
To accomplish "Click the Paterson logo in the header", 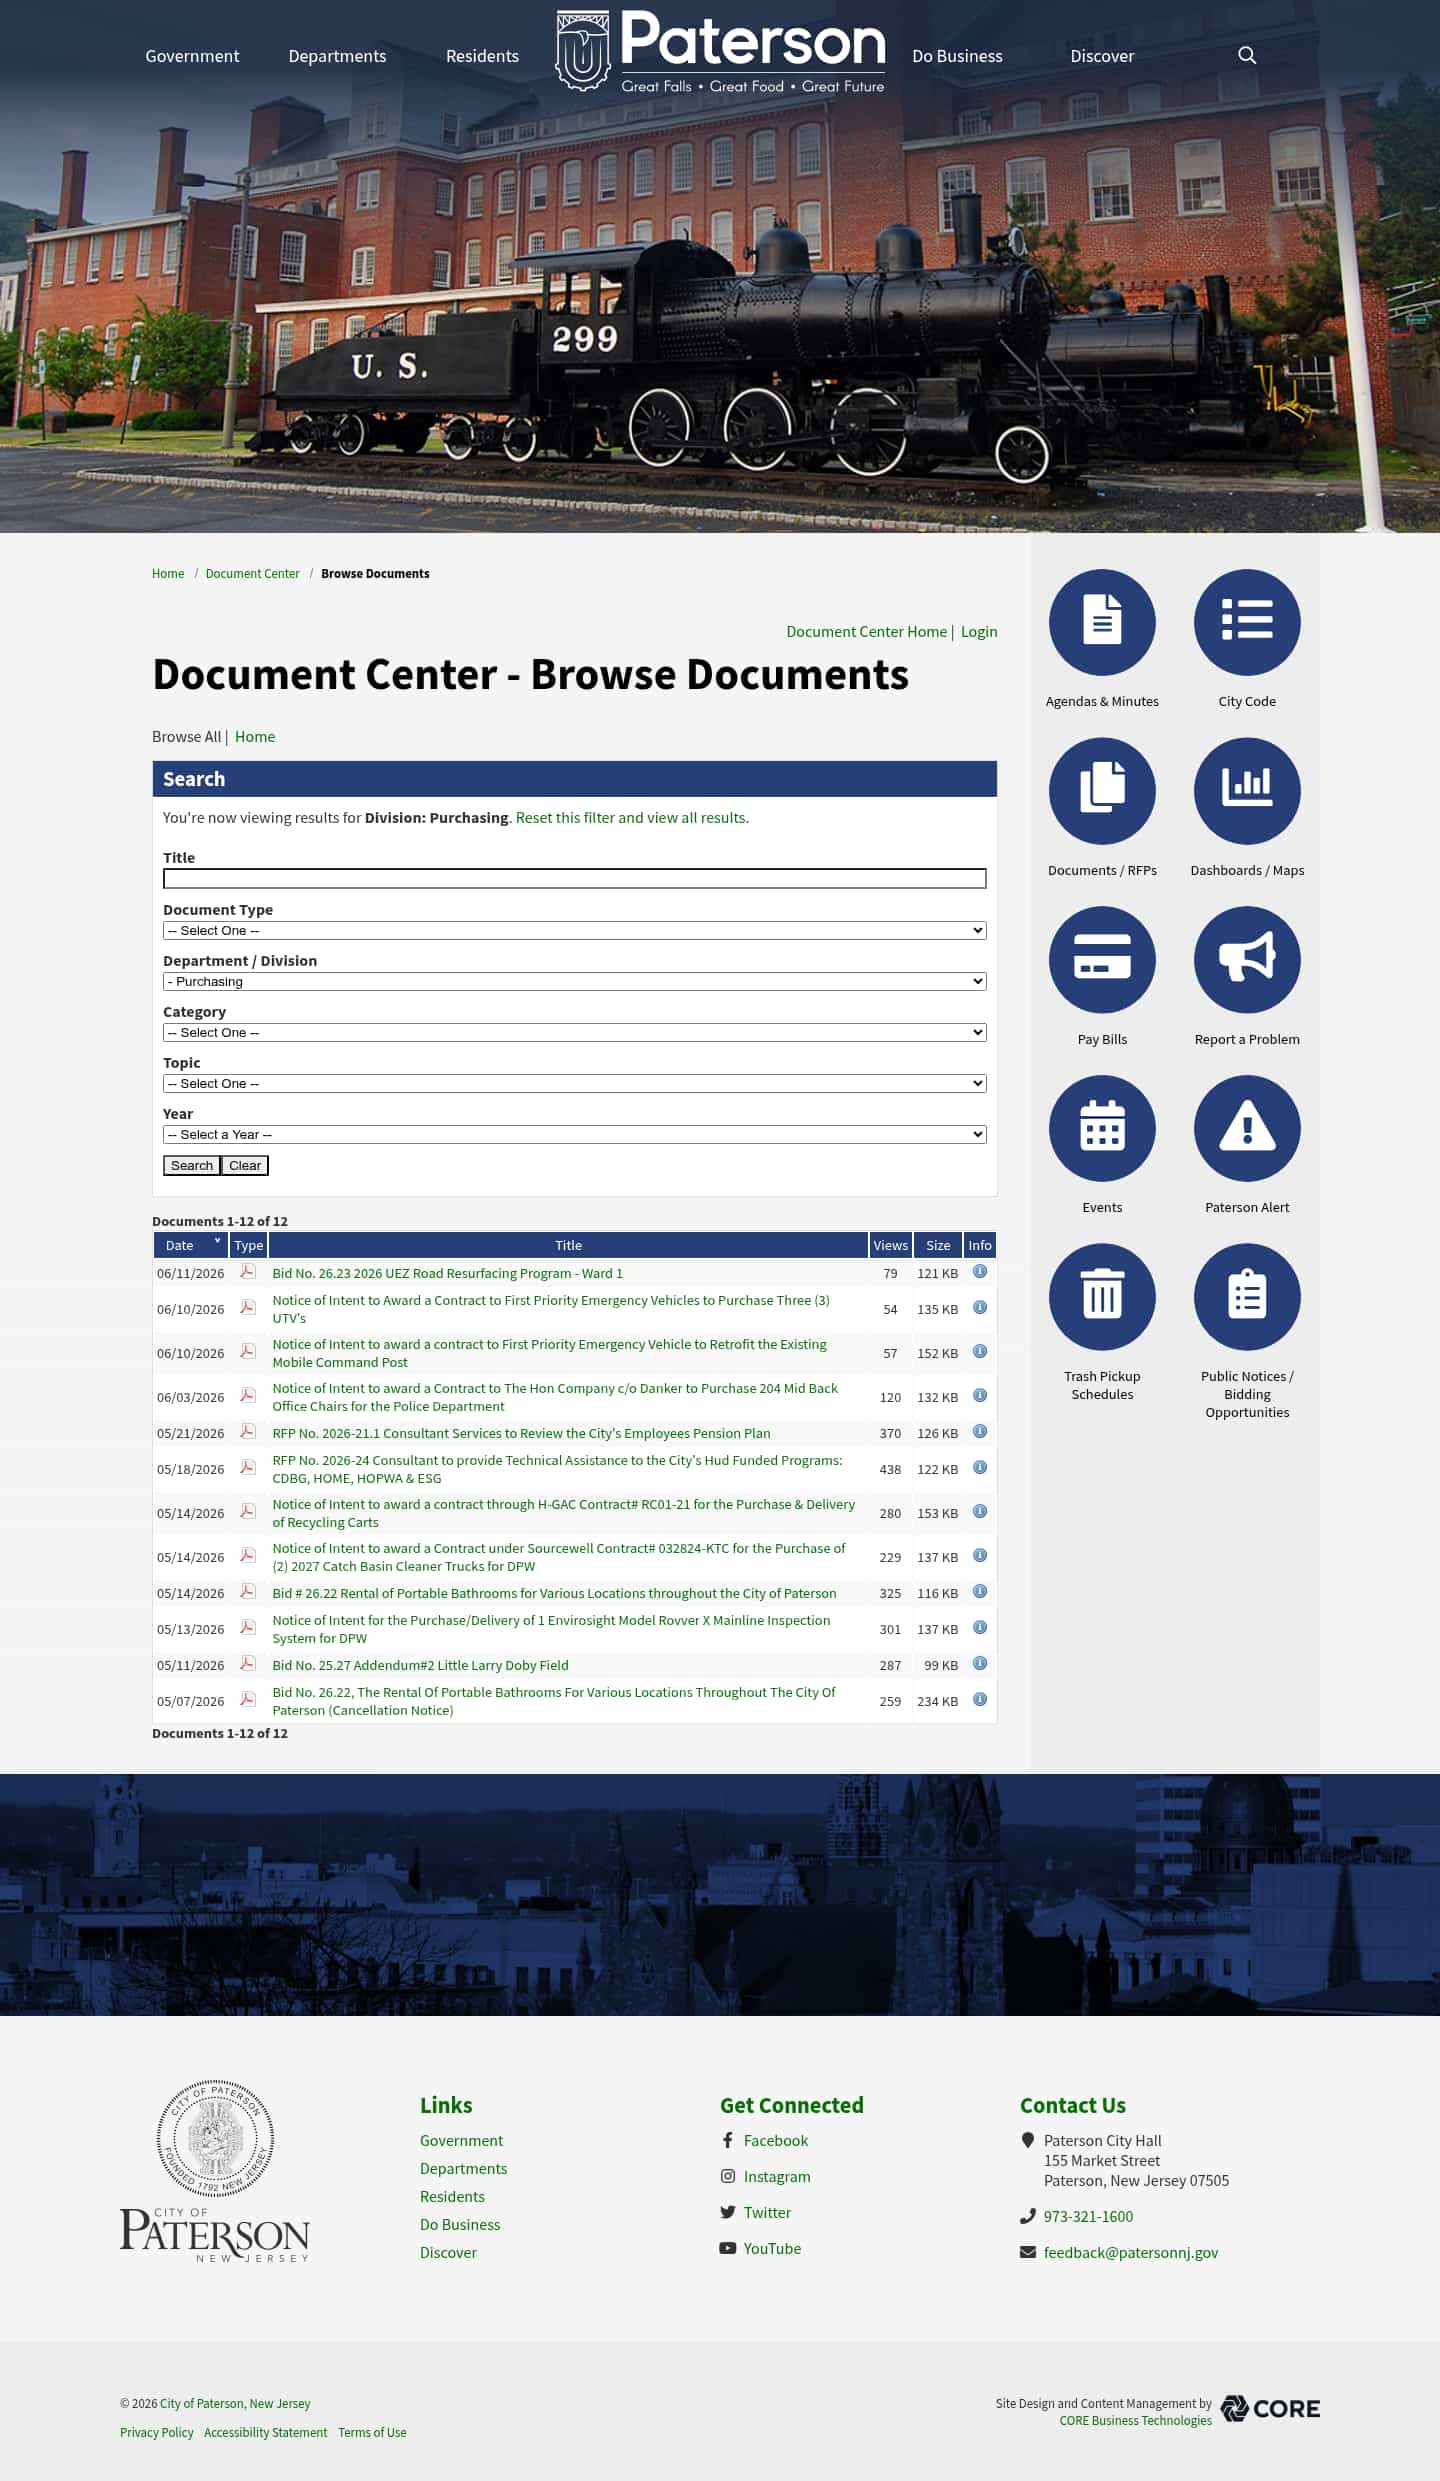I will 720,51.
